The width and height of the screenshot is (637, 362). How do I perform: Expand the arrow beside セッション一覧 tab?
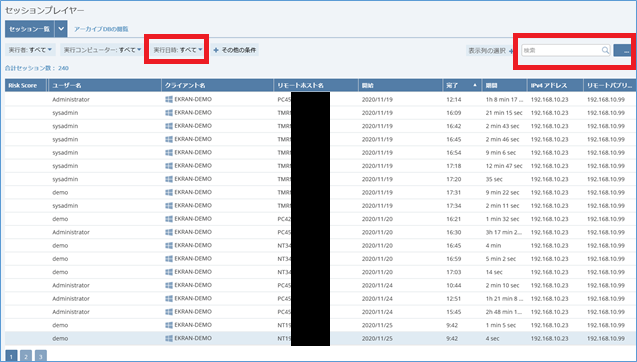61,29
